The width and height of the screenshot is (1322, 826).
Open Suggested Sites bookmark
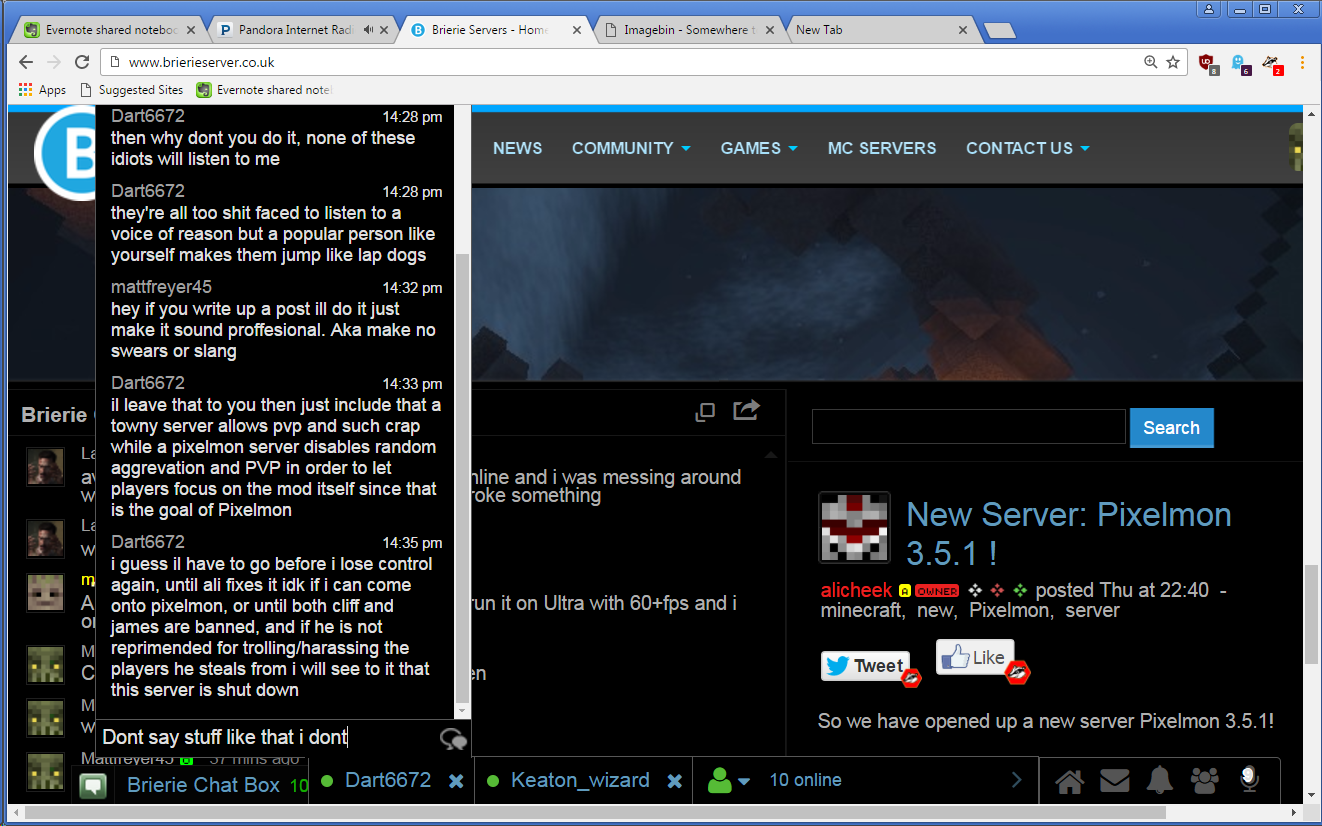point(131,90)
